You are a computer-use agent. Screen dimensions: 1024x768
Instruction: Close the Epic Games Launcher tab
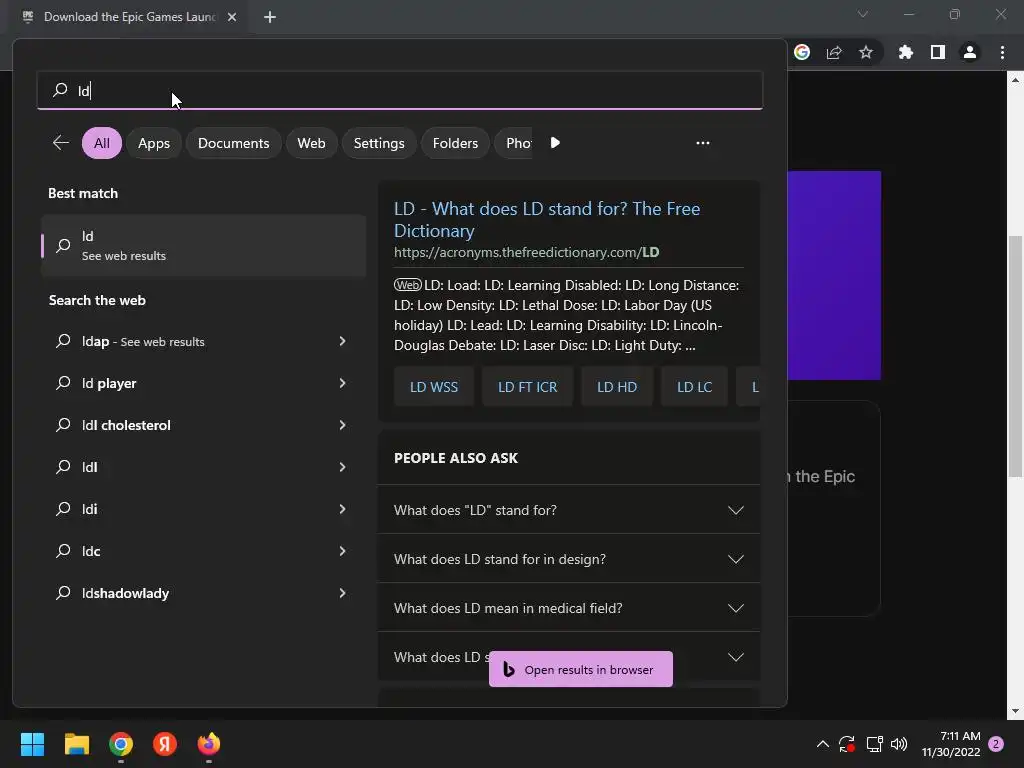click(x=232, y=17)
